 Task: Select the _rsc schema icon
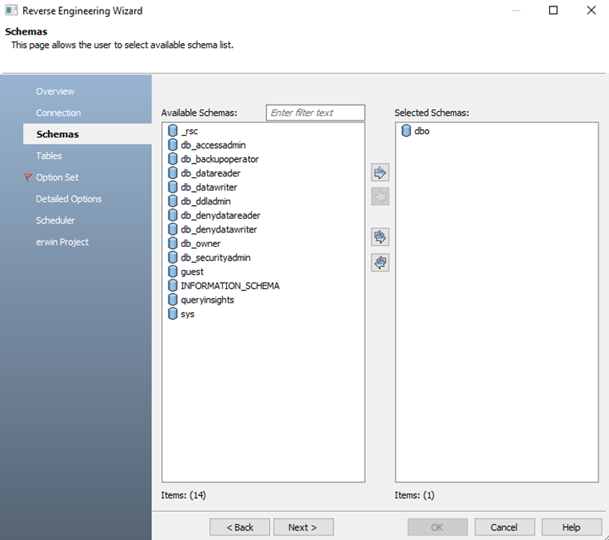click(x=173, y=131)
